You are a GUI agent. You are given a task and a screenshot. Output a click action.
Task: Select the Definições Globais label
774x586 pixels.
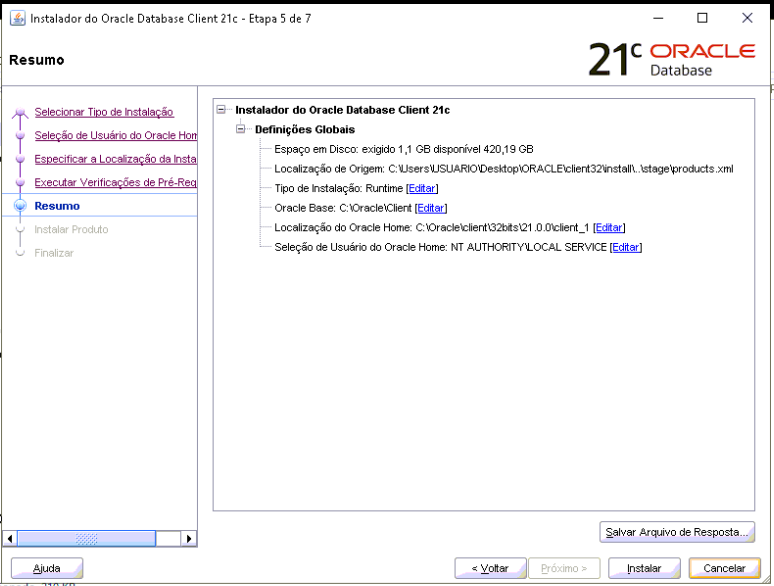tap(305, 129)
